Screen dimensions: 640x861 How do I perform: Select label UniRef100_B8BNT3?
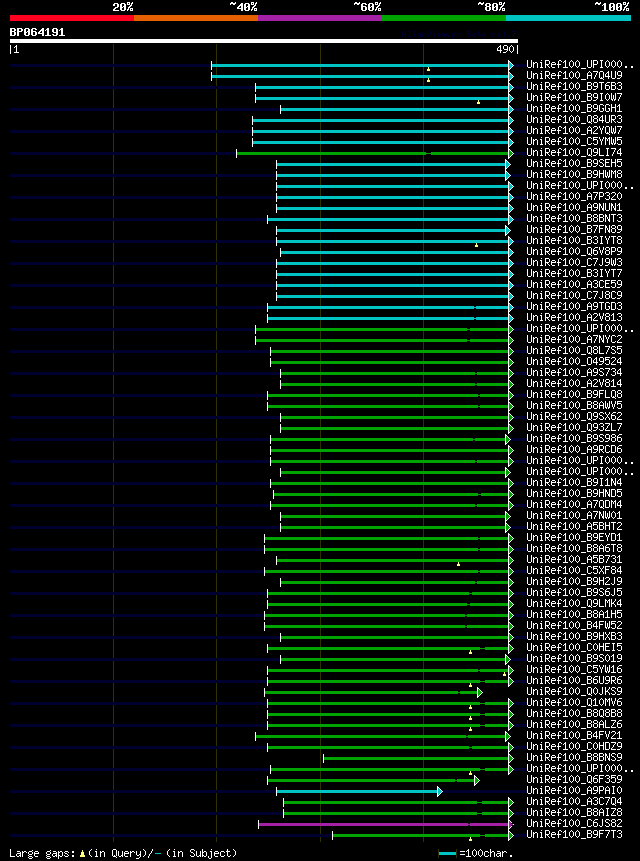(x=574, y=219)
